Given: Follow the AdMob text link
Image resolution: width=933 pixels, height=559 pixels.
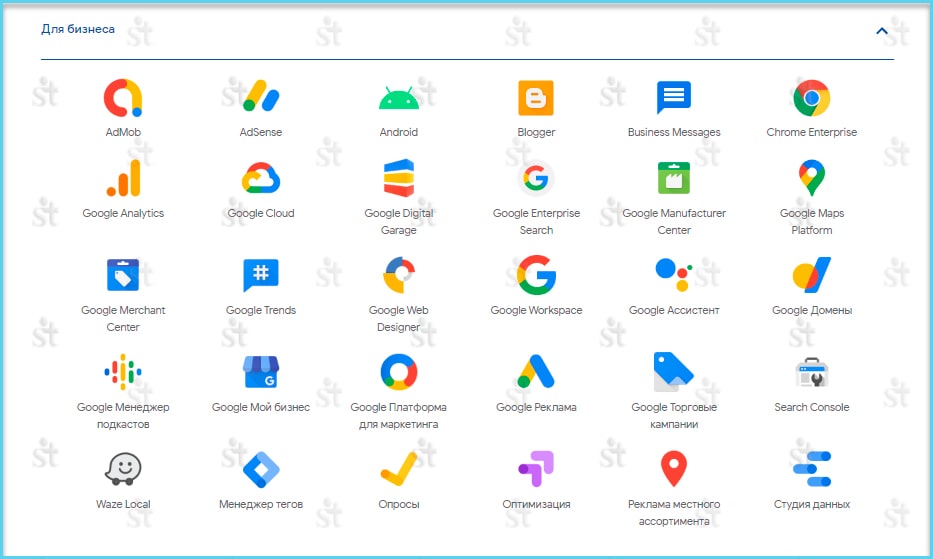Looking at the screenshot, I should (123, 132).
